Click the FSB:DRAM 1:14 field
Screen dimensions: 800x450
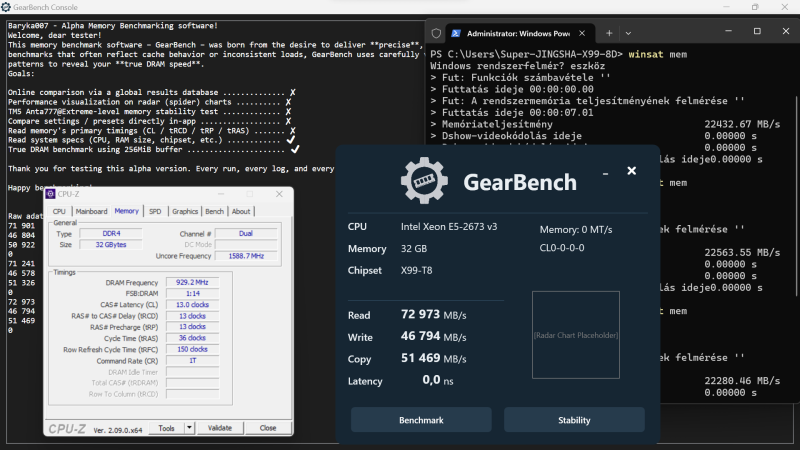tap(192, 293)
